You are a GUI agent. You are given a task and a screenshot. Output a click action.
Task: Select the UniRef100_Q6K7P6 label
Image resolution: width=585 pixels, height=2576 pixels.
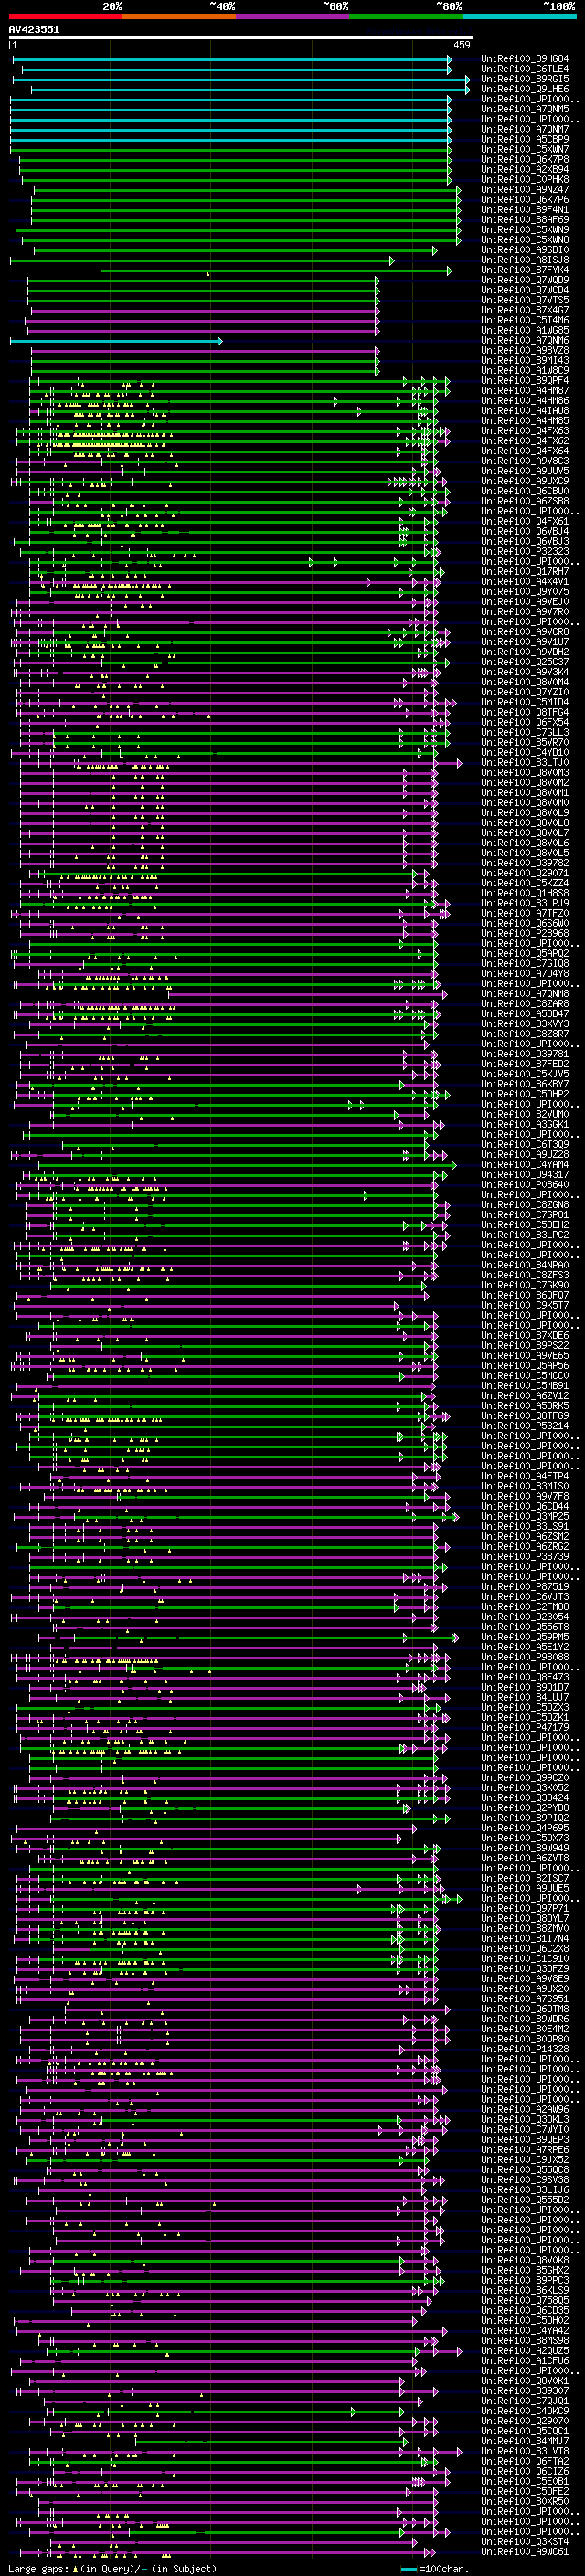(x=525, y=199)
